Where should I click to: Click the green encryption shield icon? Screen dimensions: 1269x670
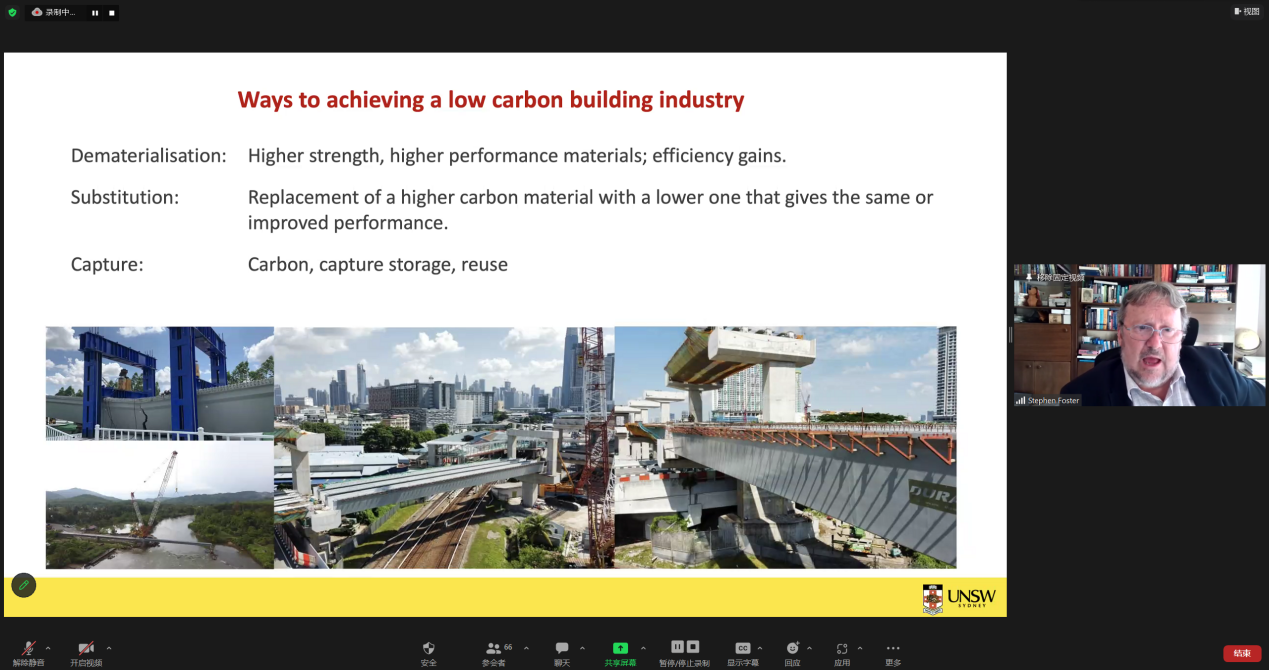click(12, 12)
